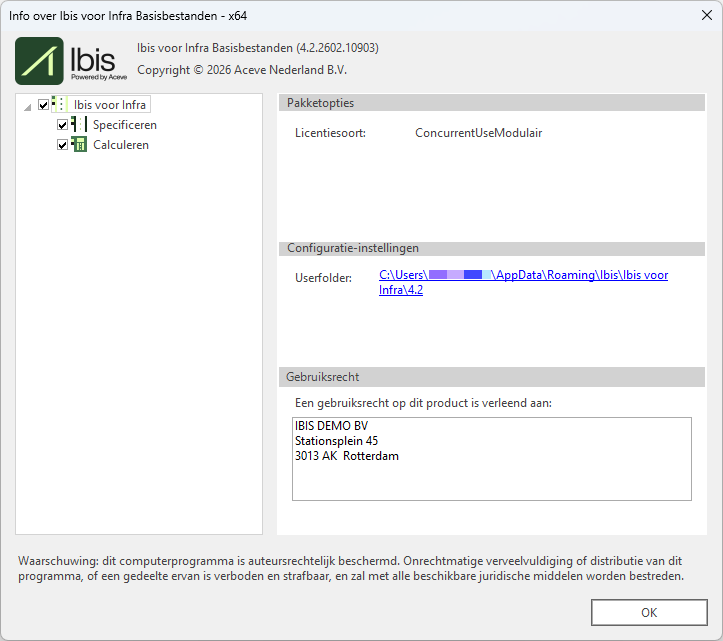Screen dimensions: 723x641
Task: Click the Gebruiksrecht section header
Action: coord(491,377)
